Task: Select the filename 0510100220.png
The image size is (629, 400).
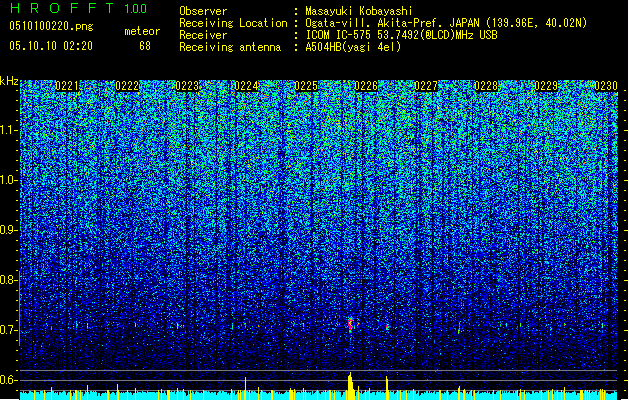Action: coord(51,27)
